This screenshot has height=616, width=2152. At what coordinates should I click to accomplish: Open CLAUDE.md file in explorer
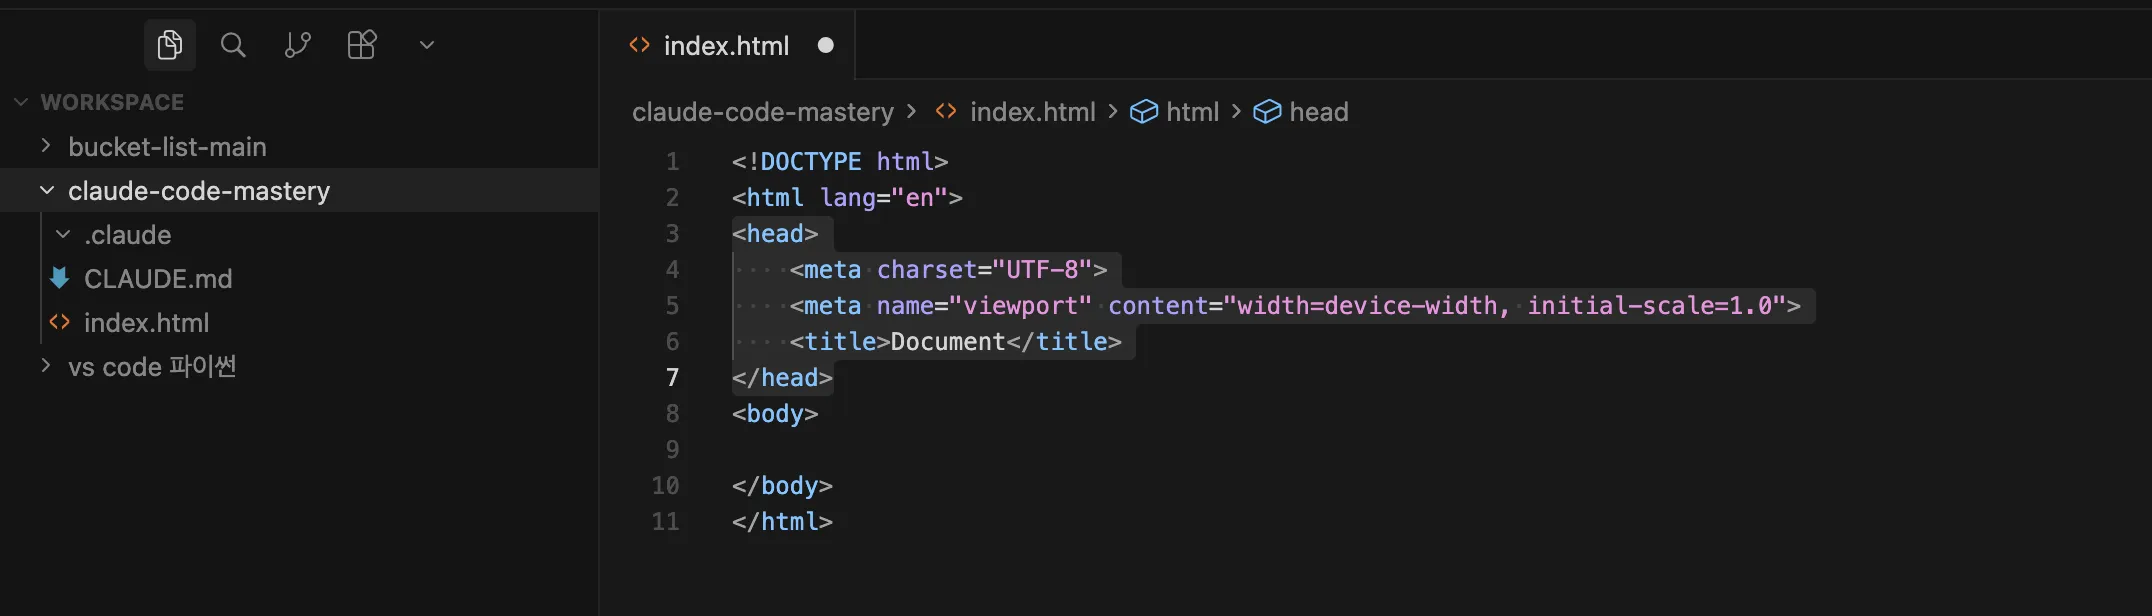point(157,279)
